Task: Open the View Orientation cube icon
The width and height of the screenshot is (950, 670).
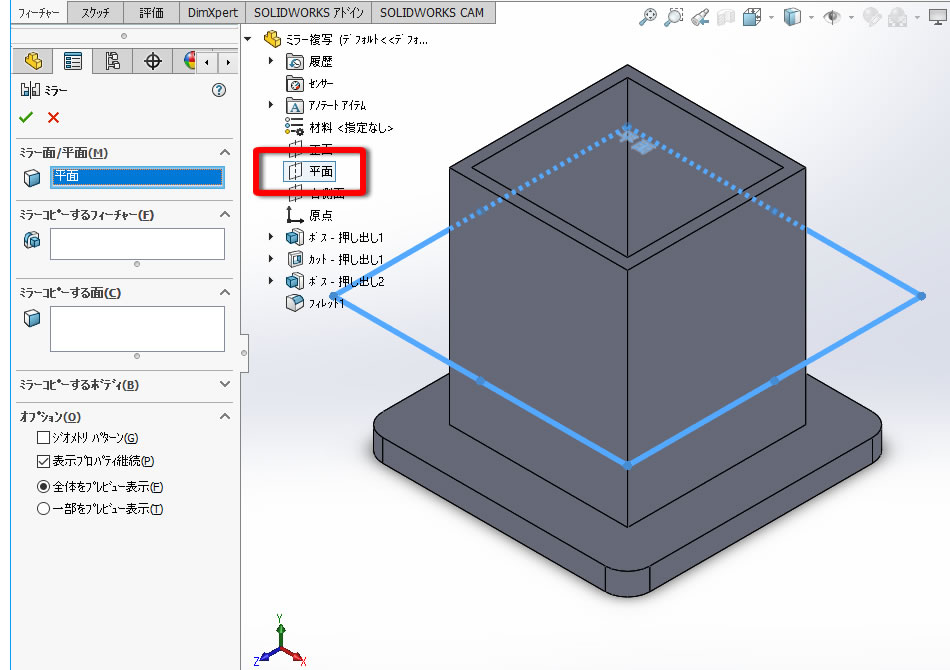Action: (752, 17)
